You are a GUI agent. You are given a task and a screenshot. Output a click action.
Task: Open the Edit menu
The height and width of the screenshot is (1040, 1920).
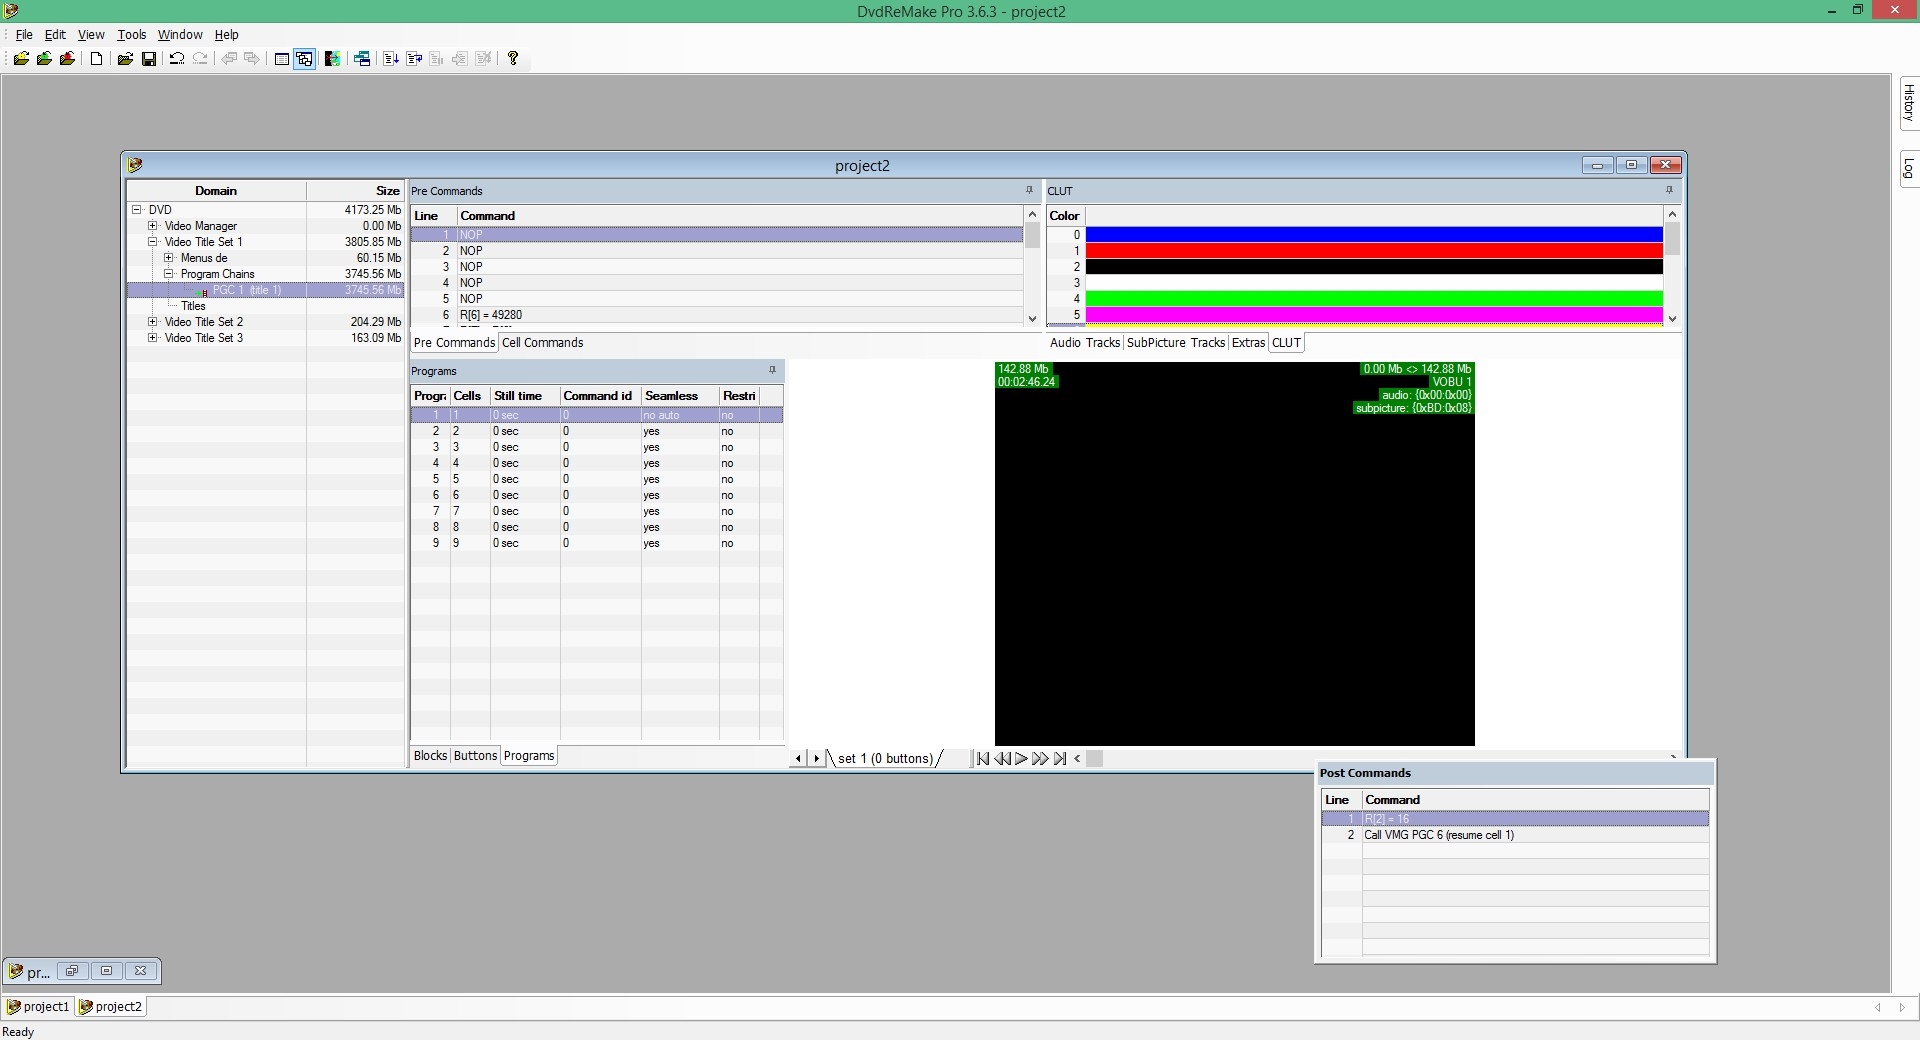pyautogui.click(x=55, y=34)
